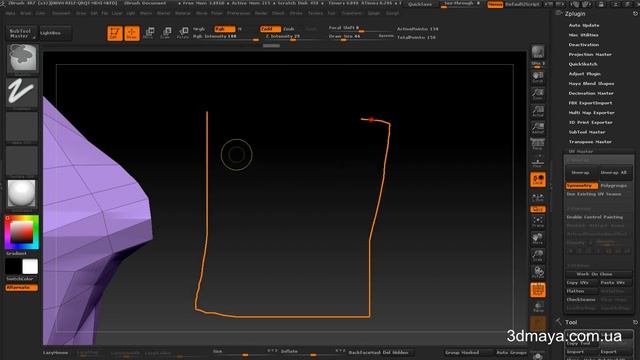Viewport: 640px width, 360px height.
Task: Click the Zoom document icon
Action: [538, 94]
